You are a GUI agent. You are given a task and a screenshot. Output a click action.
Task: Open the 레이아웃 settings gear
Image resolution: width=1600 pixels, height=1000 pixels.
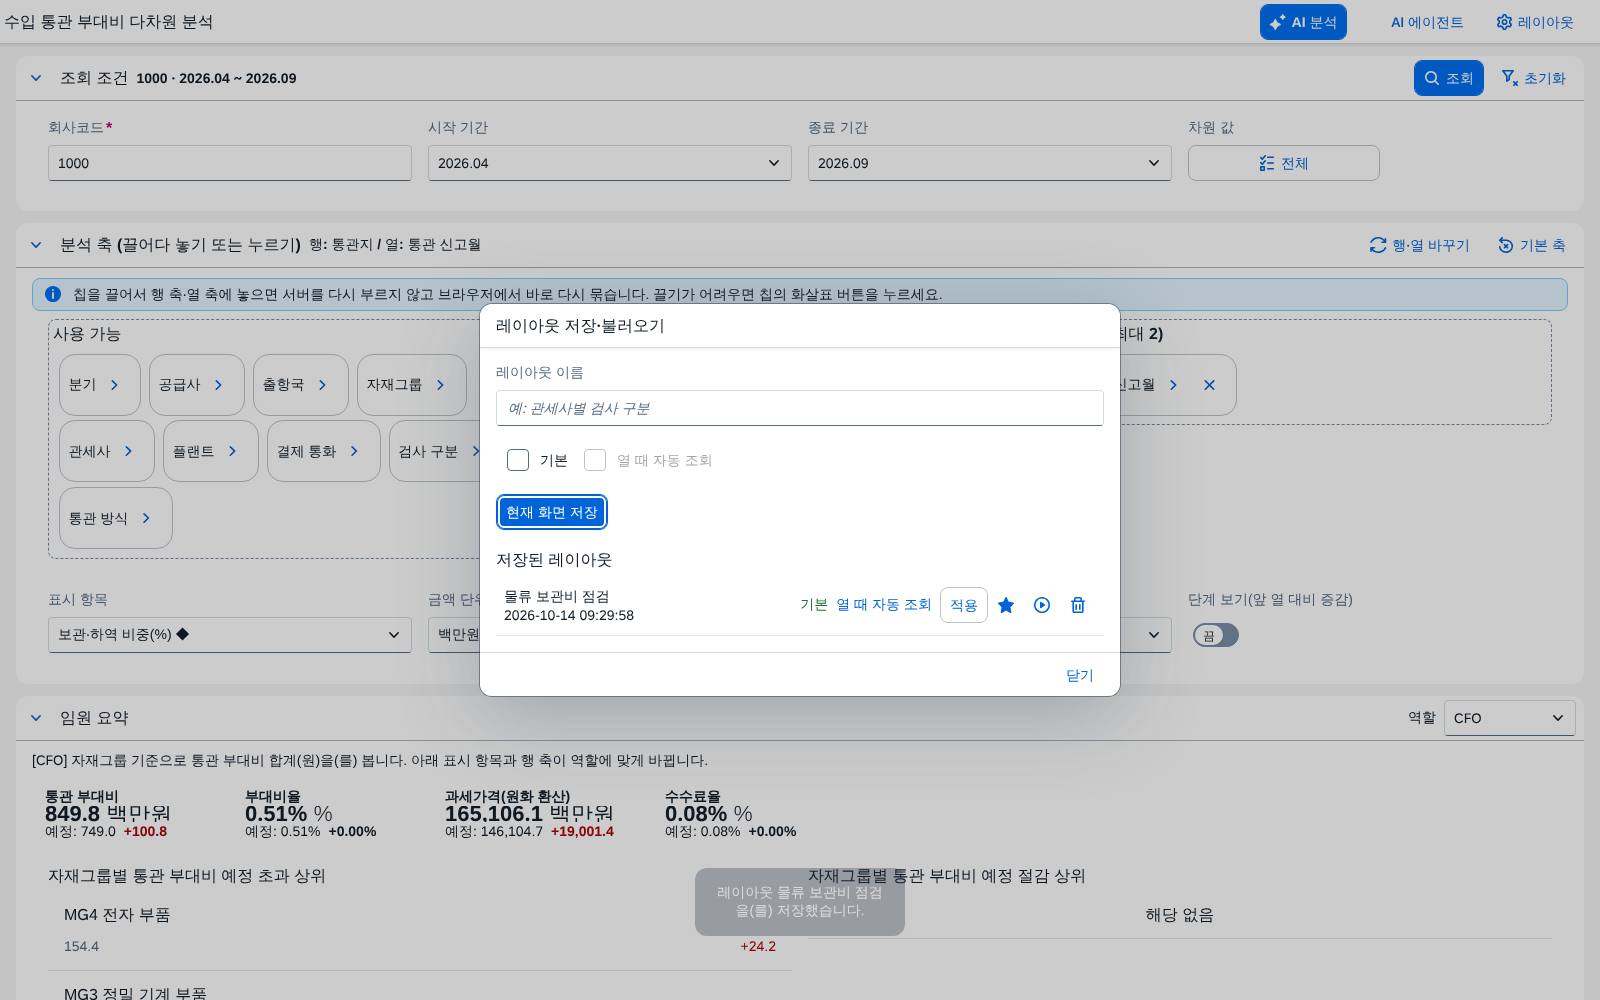coord(1535,22)
